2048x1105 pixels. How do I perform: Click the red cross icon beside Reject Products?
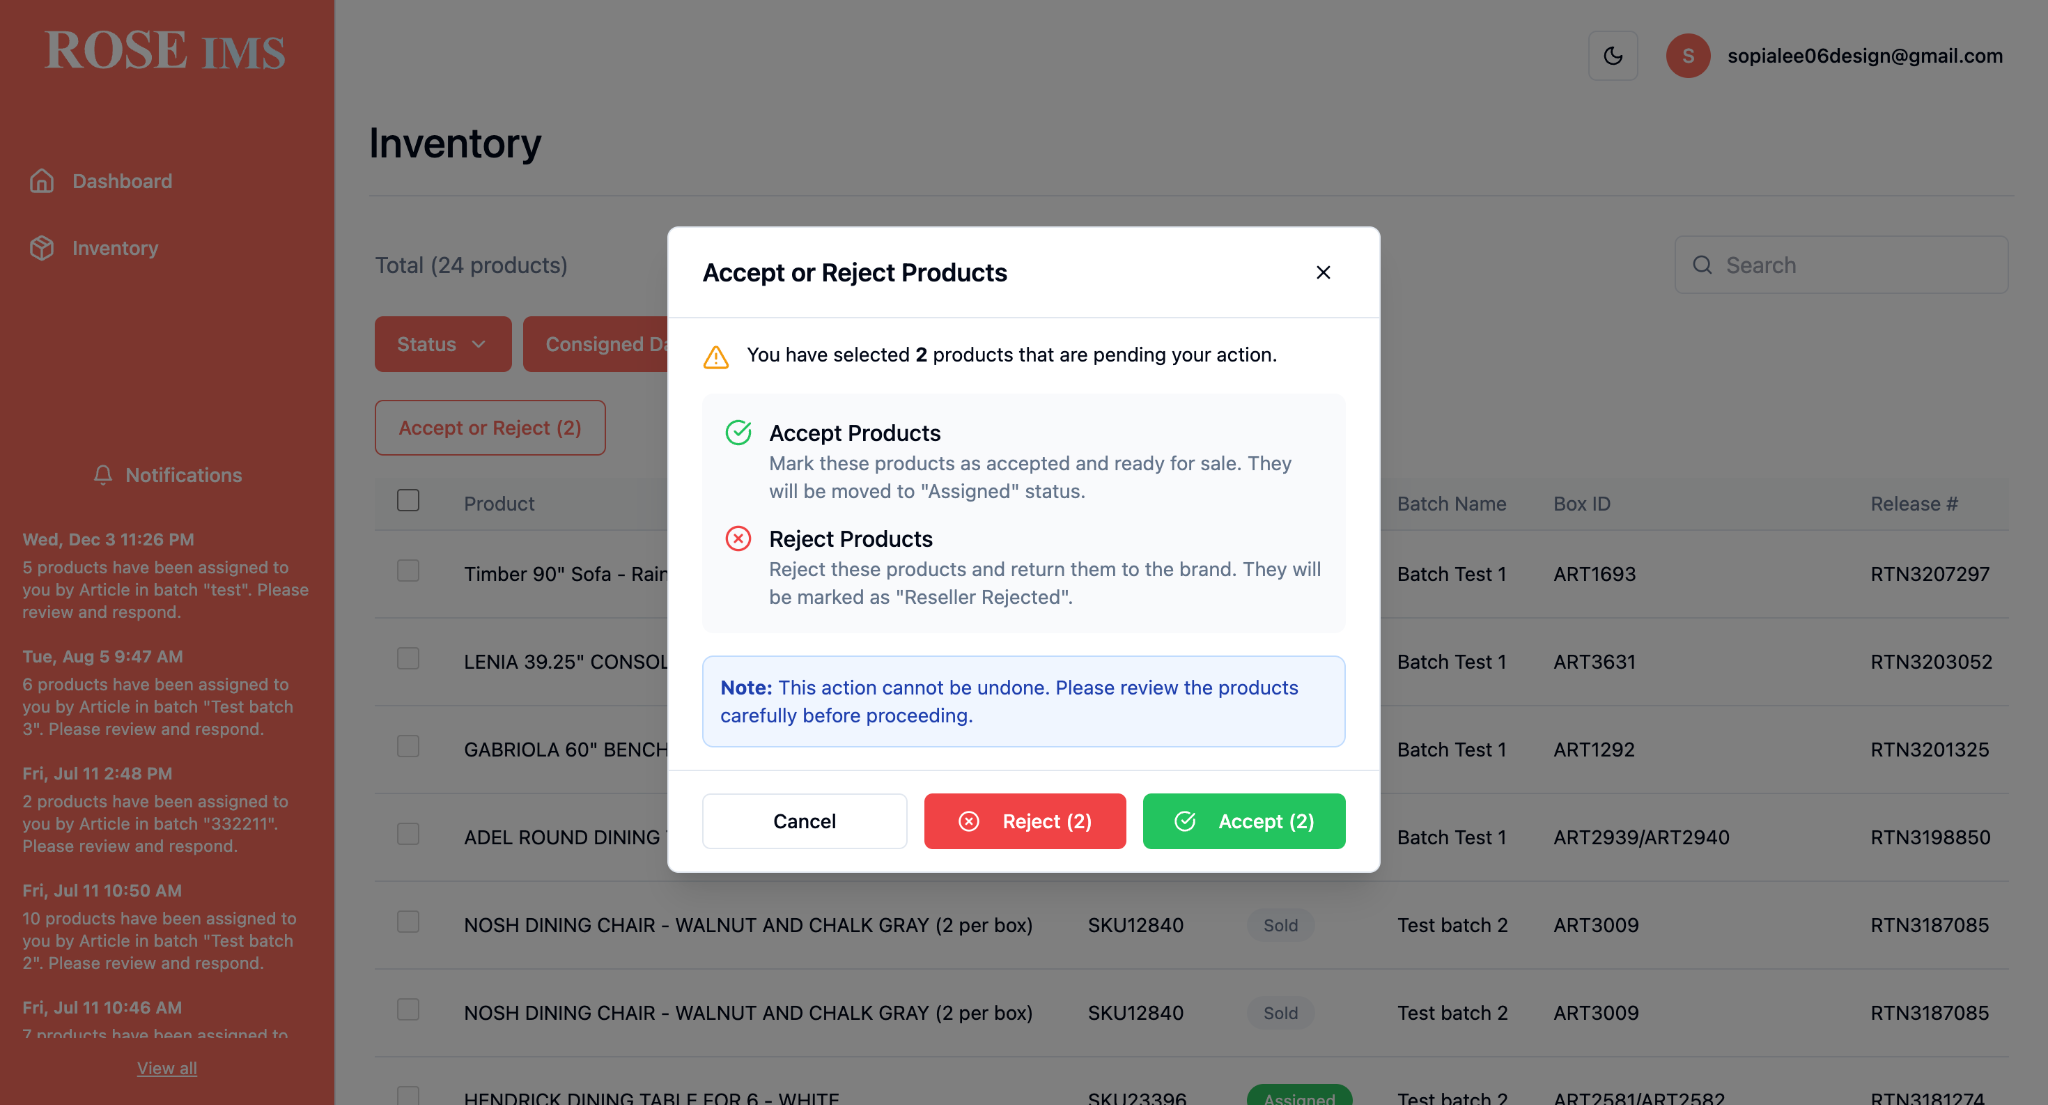pyautogui.click(x=738, y=538)
